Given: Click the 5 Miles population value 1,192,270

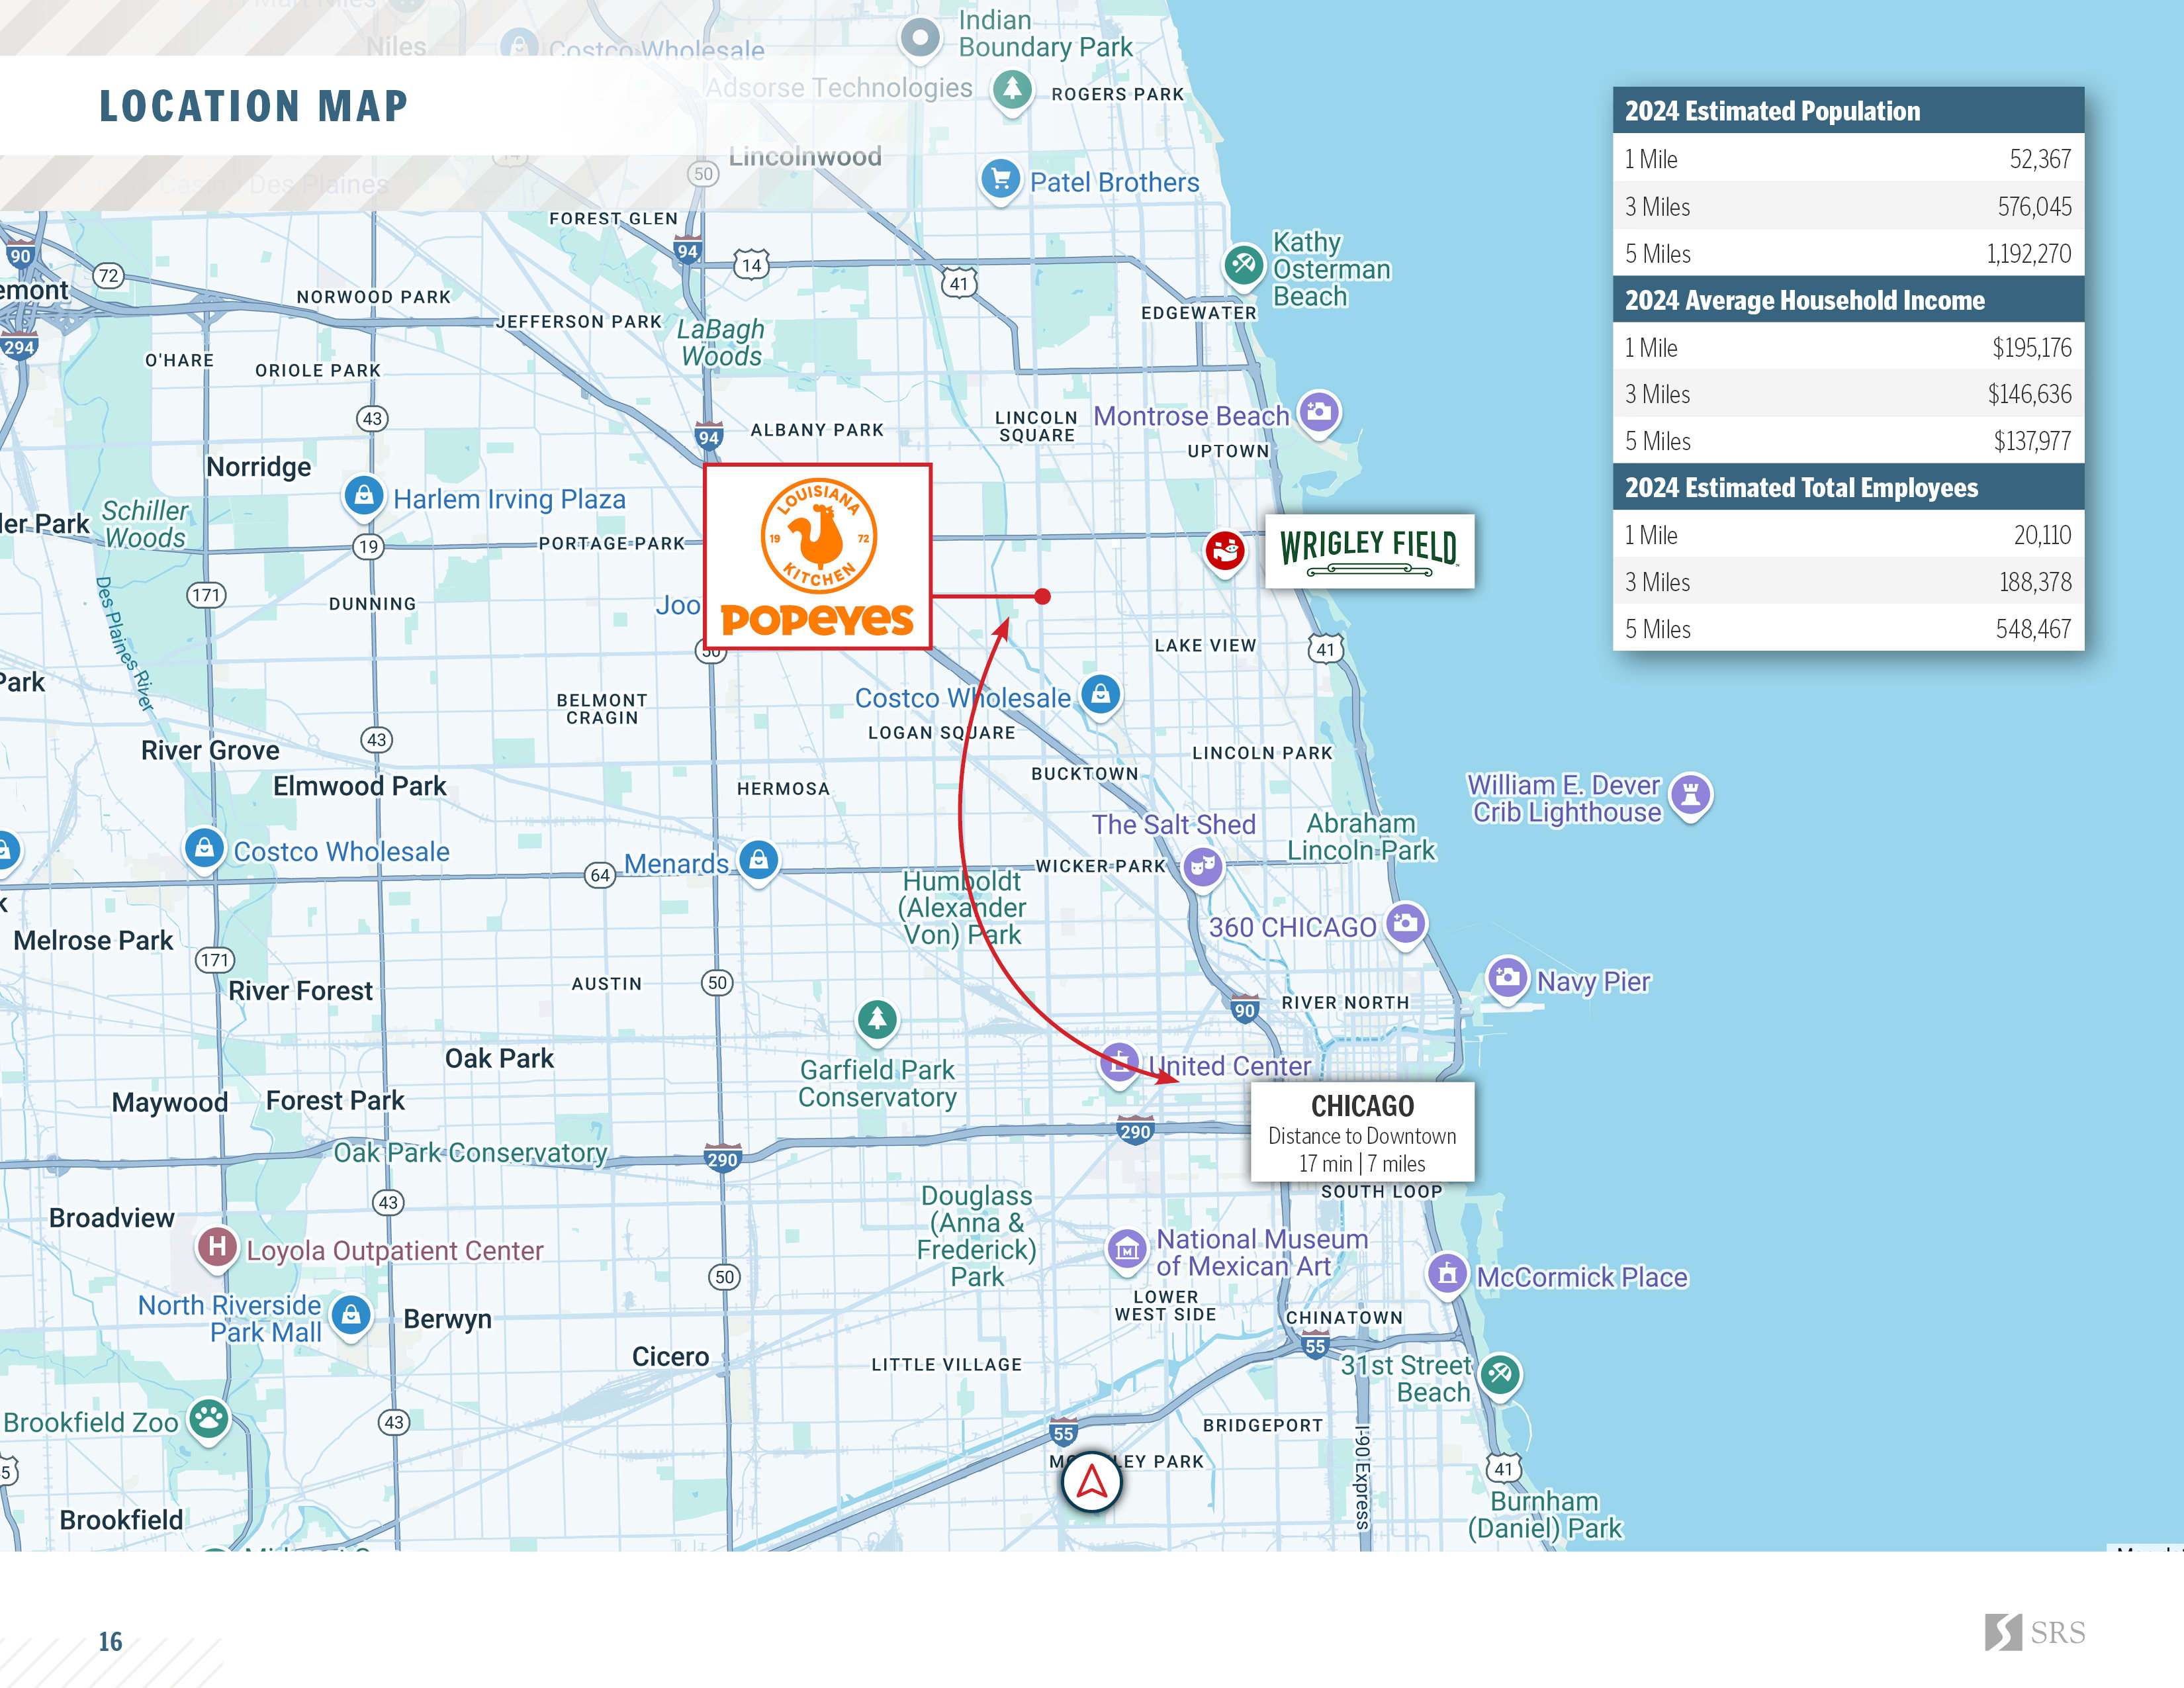Looking at the screenshot, I should [2028, 254].
